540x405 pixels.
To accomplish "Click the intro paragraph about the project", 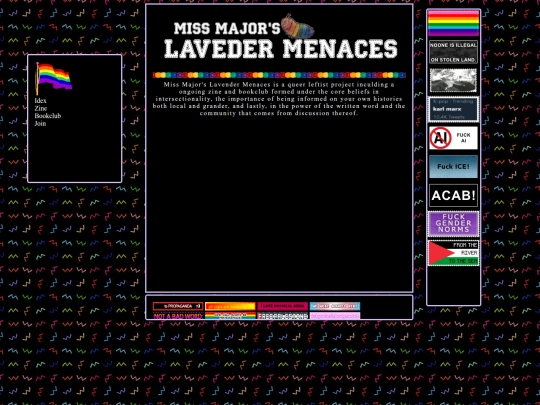I will coord(279,99).
